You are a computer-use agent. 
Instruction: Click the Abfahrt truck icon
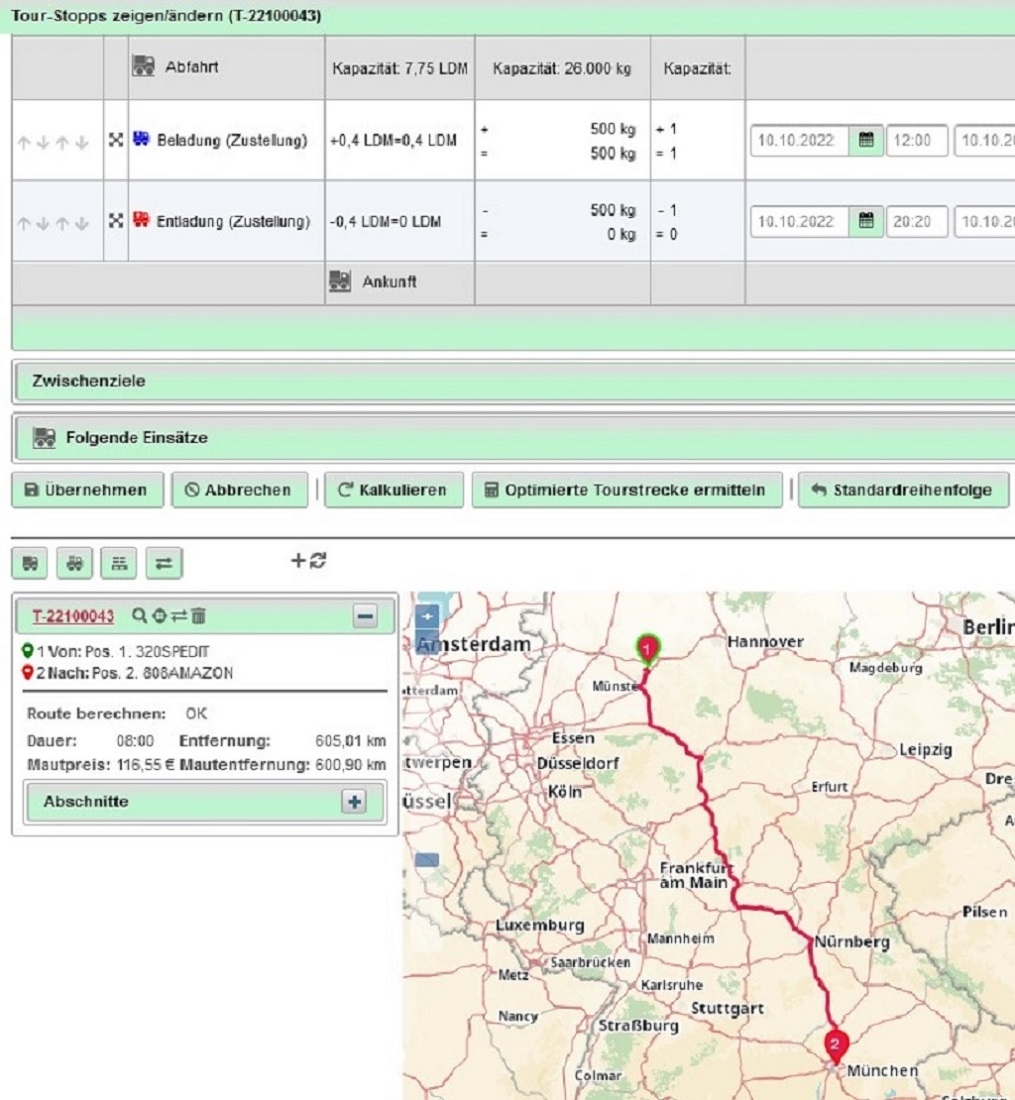tap(144, 66)
